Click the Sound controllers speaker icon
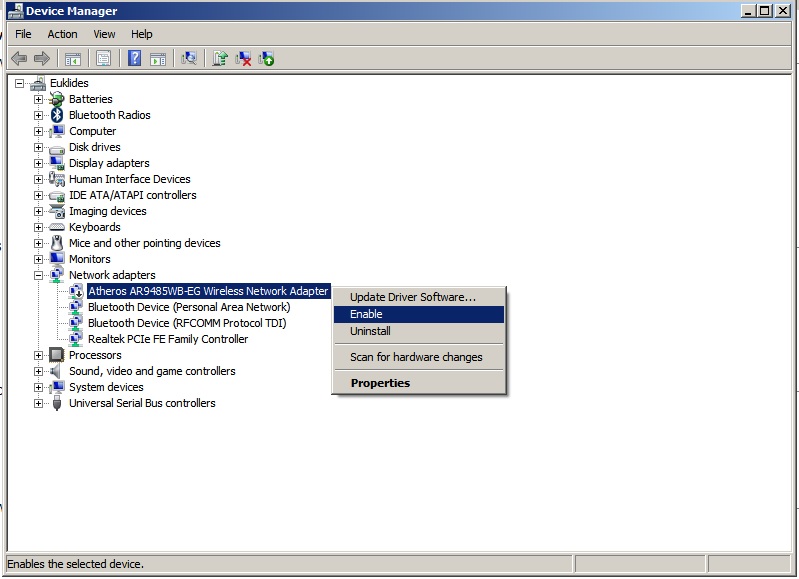 pyautogui.click(x=56, y=371)
